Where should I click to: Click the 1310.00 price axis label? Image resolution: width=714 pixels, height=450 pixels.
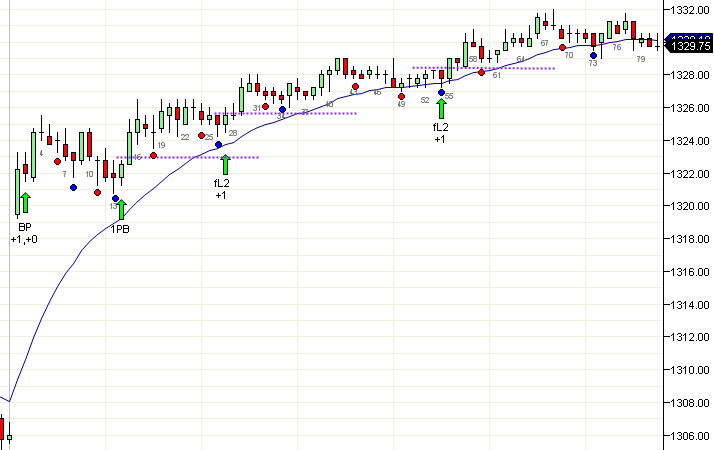[x=689, y=370]
